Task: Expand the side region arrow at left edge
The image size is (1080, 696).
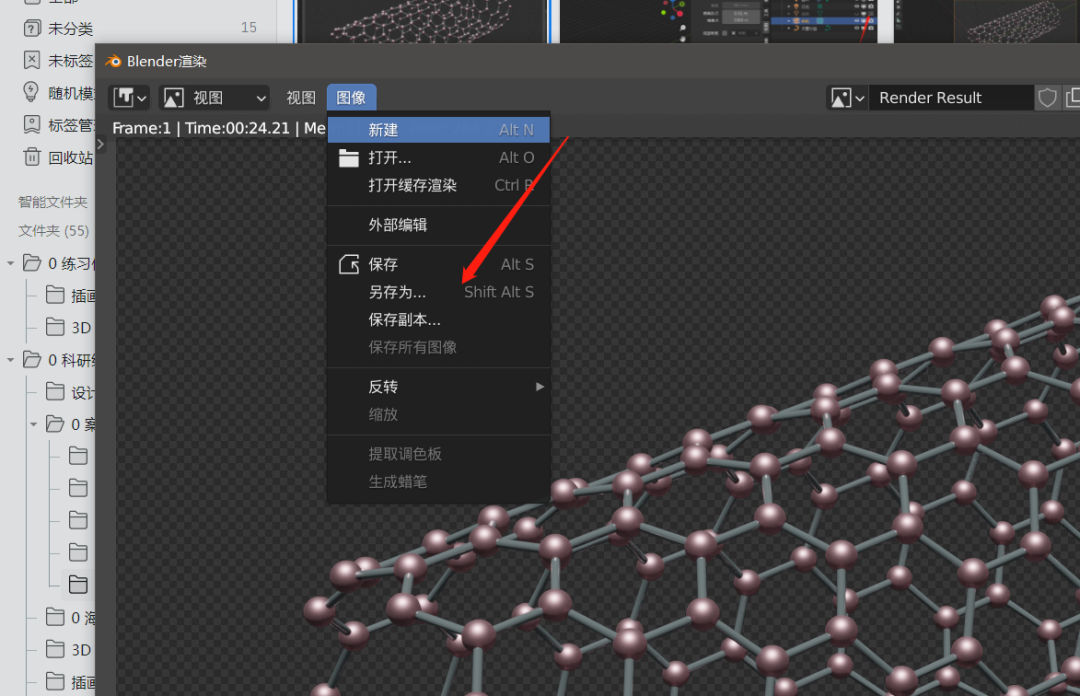Action: pos(101,144)
